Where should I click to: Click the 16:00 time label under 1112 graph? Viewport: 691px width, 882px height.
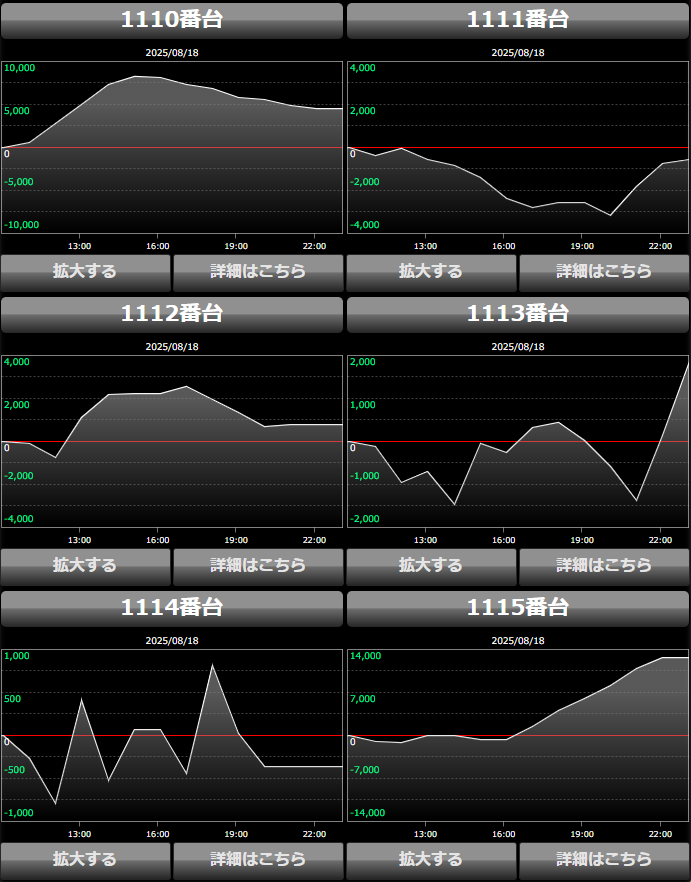158,541
